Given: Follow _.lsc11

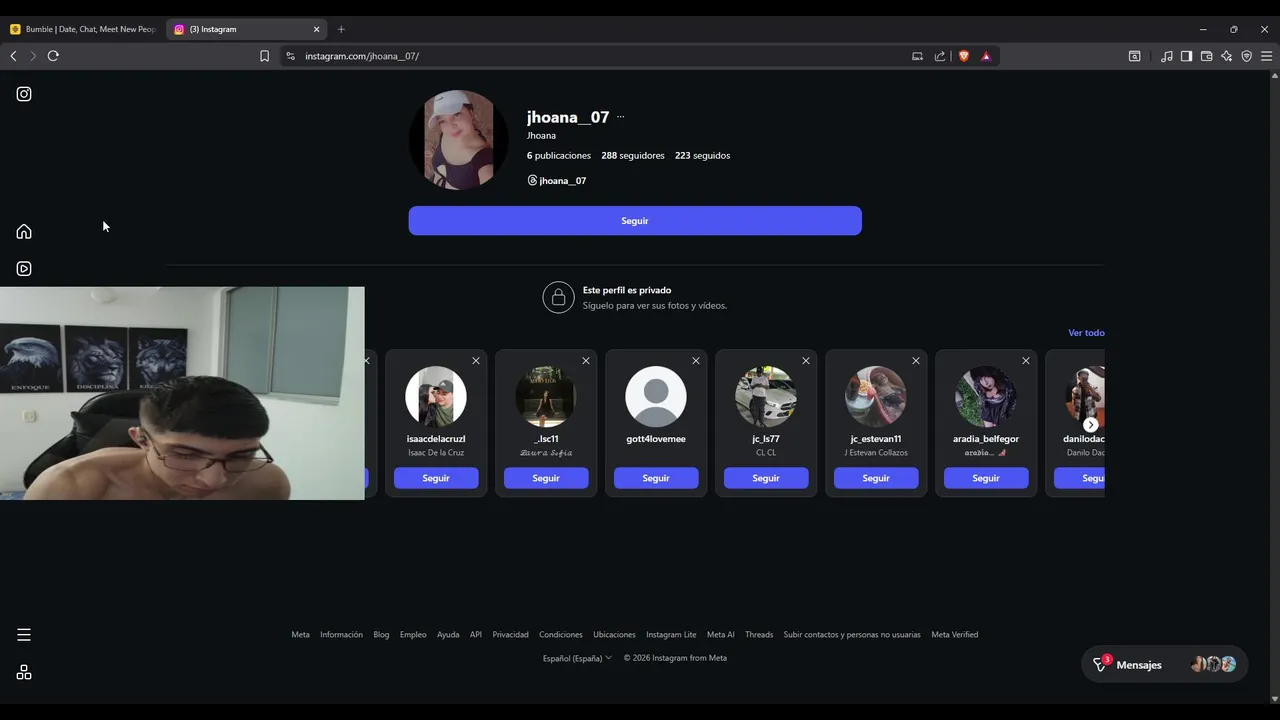Looking at the screenshot, I should point(546,478).
